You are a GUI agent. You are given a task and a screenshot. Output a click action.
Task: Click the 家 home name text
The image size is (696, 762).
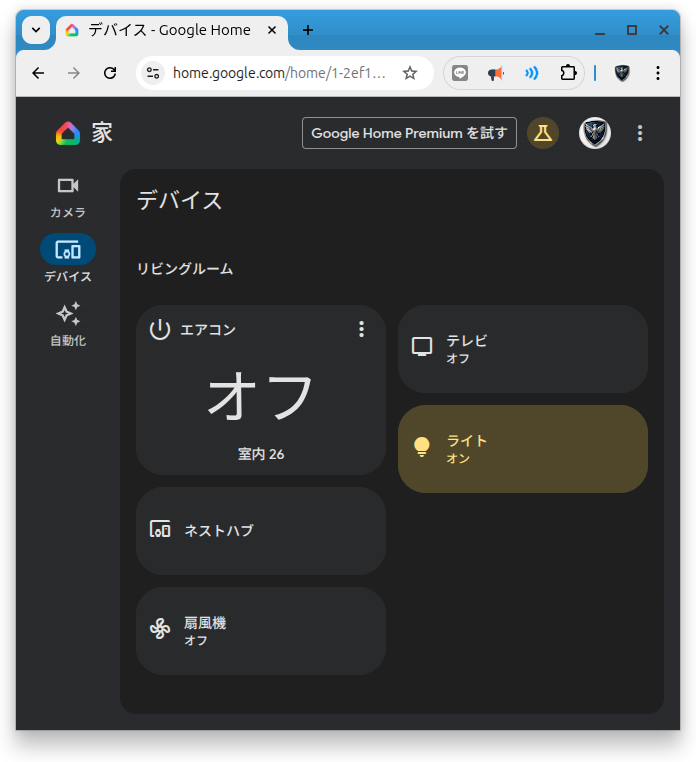(103, 133)
